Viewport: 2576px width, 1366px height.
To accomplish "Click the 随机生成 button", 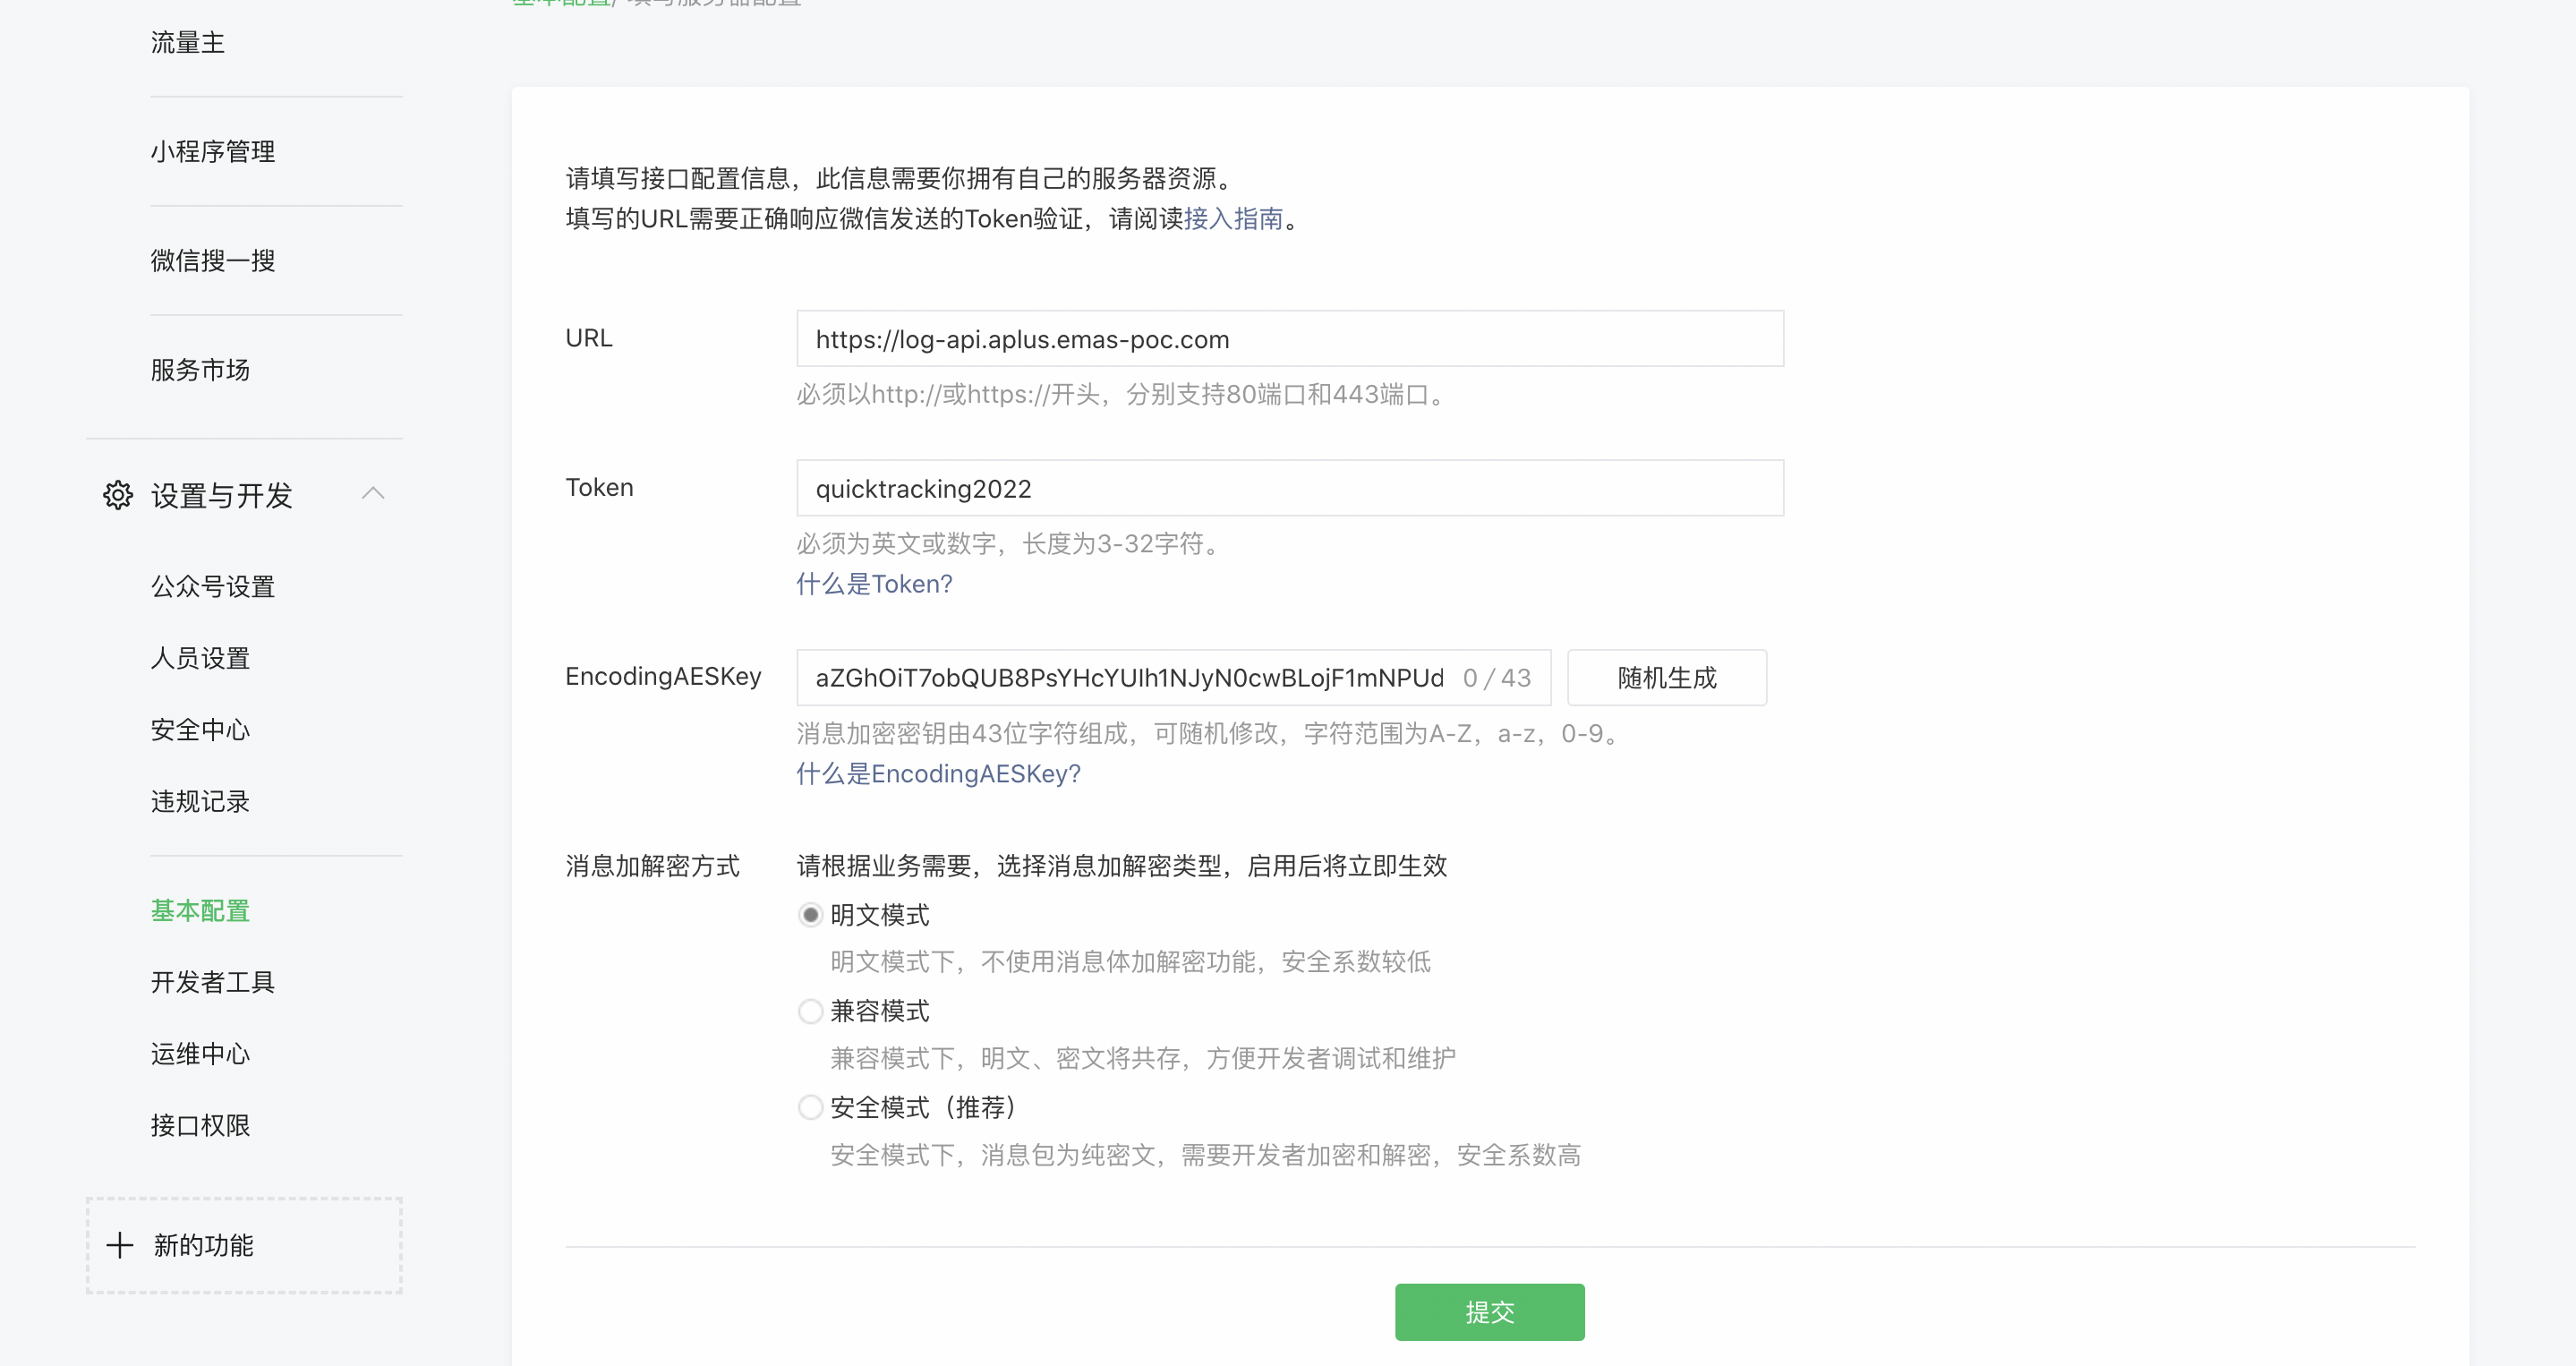I will click(x=1666, y=678).
